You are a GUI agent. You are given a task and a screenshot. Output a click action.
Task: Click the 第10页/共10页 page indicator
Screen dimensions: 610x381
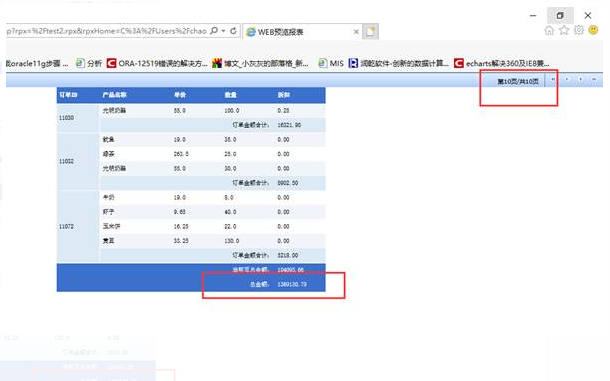518,81
